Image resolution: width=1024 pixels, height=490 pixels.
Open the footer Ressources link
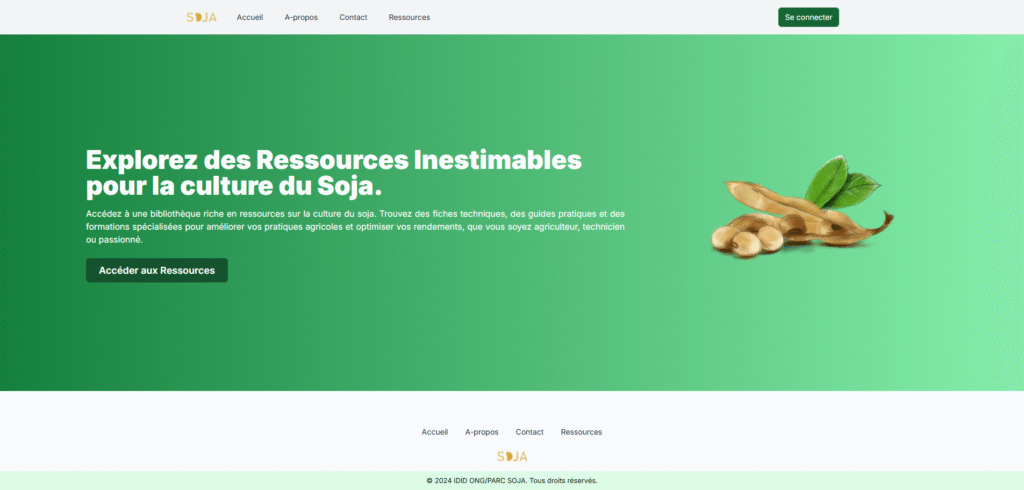click(x=581, y=432)
